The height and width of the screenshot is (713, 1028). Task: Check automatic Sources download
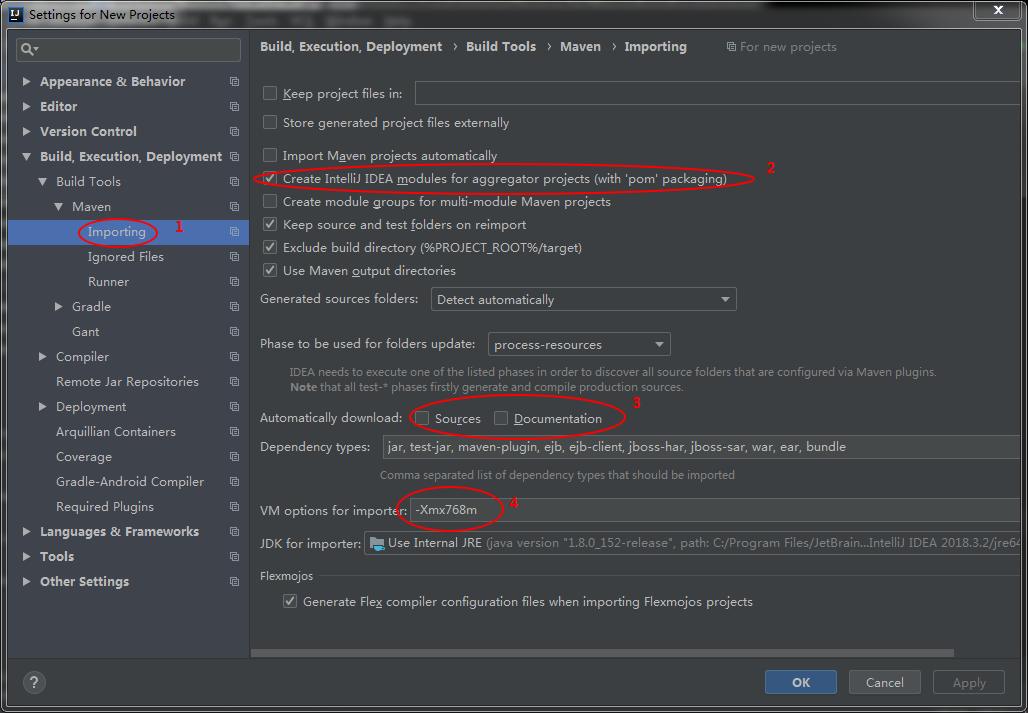[x=422, y=418]
